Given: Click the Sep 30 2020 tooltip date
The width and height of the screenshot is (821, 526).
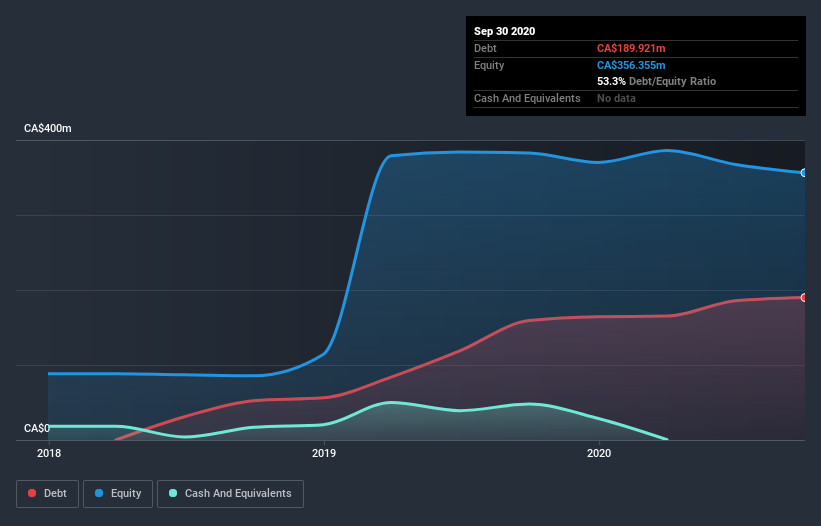Looking at the screenshot, I should tap(504, 31).
